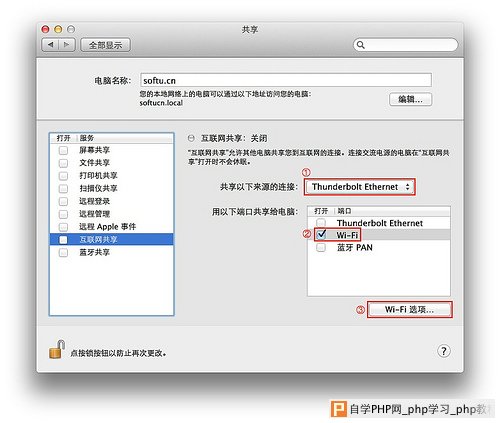Viewport: 500px width, 423px height.
Task: Toggle the Wi-Fi port checkbox
Action: pos(321,234)
